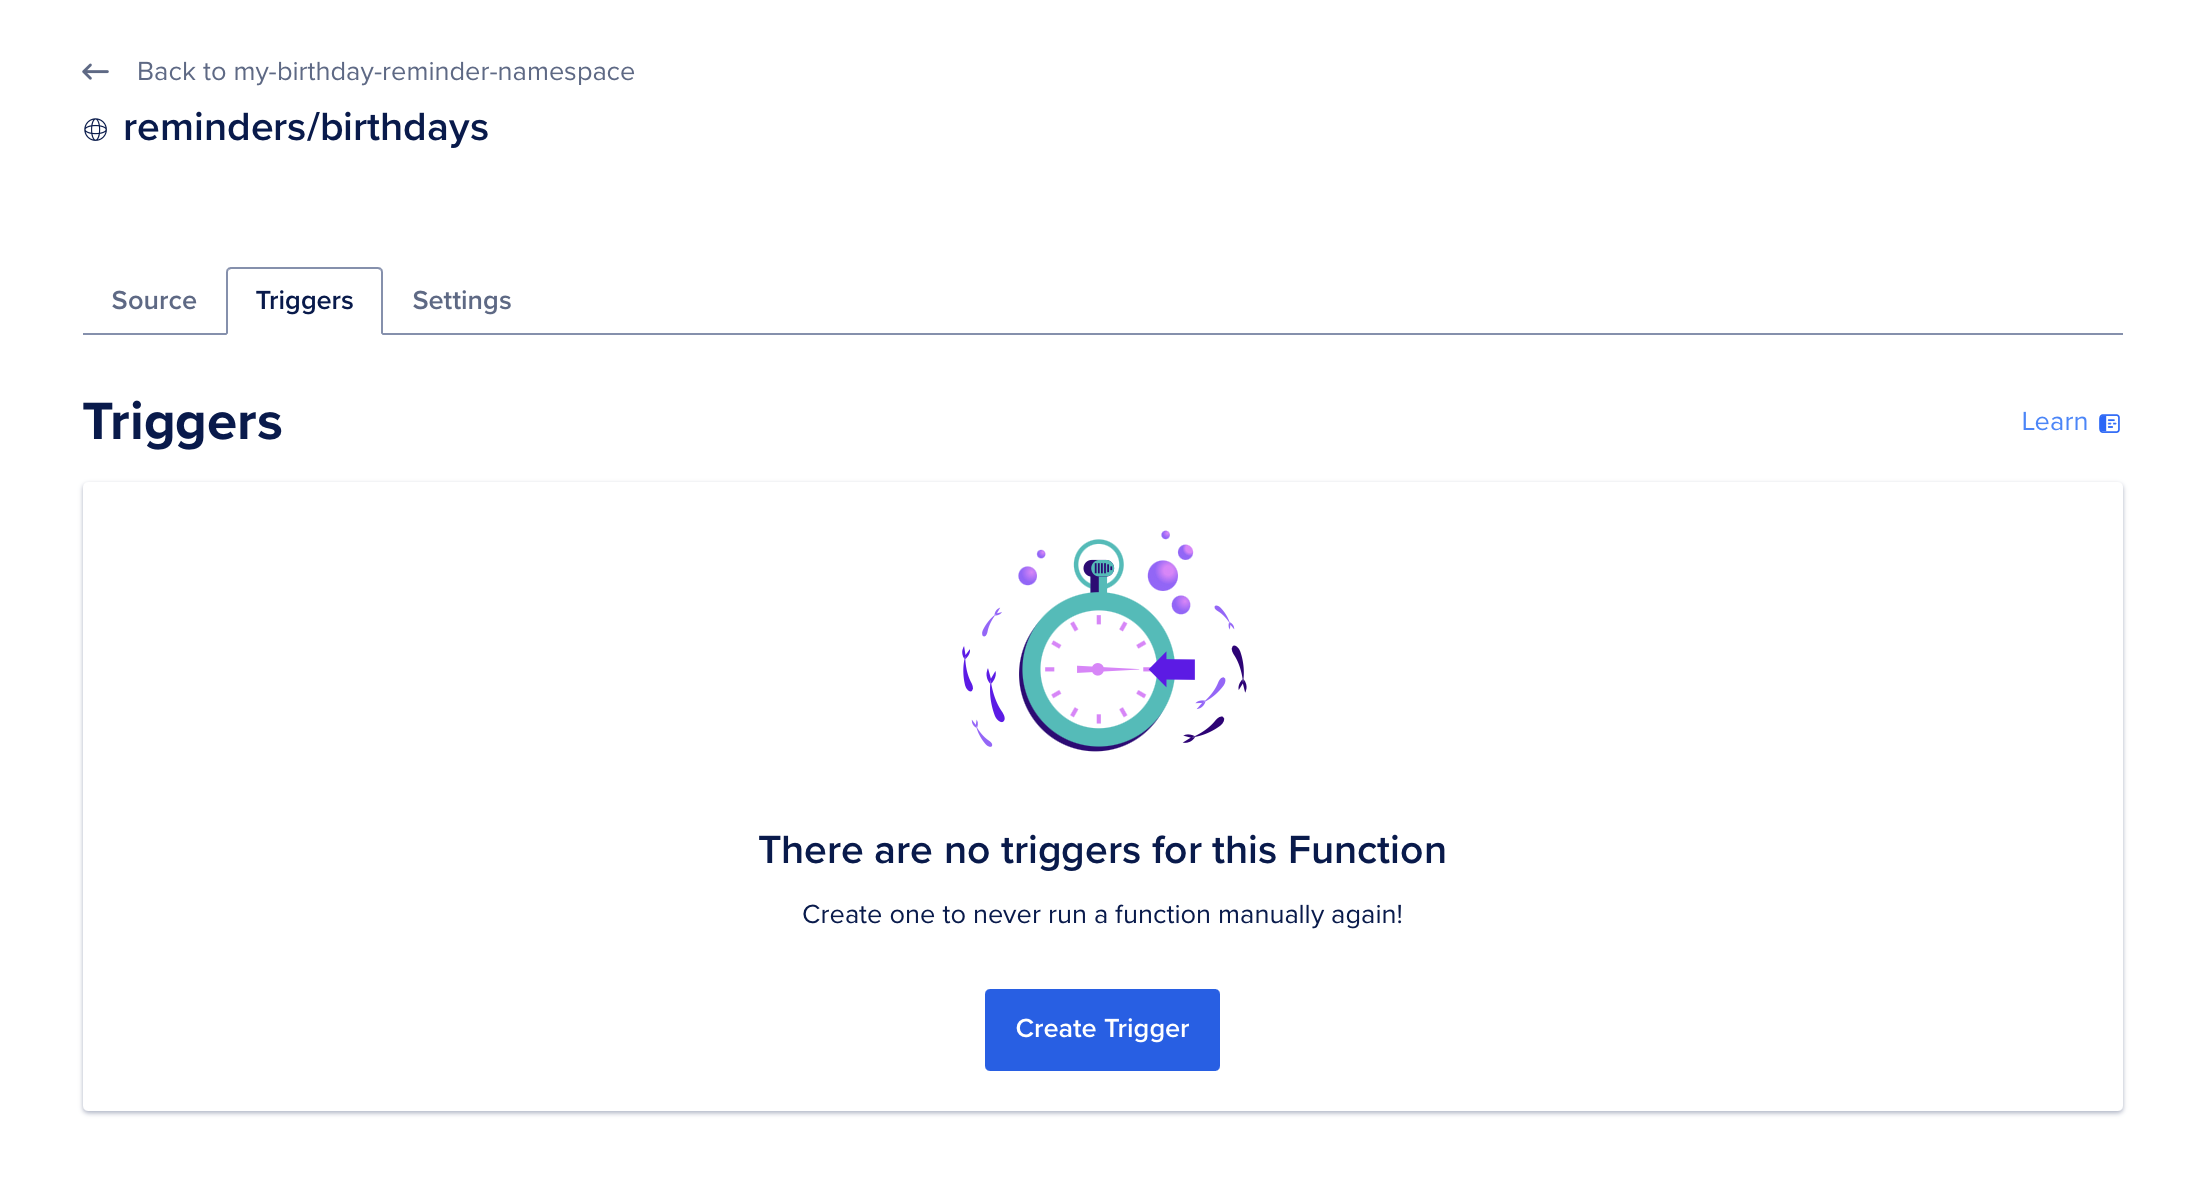Screen dimensions: 2212x1202
Task: Click the document icon next to Learn
Action: tap(2109, 423)
